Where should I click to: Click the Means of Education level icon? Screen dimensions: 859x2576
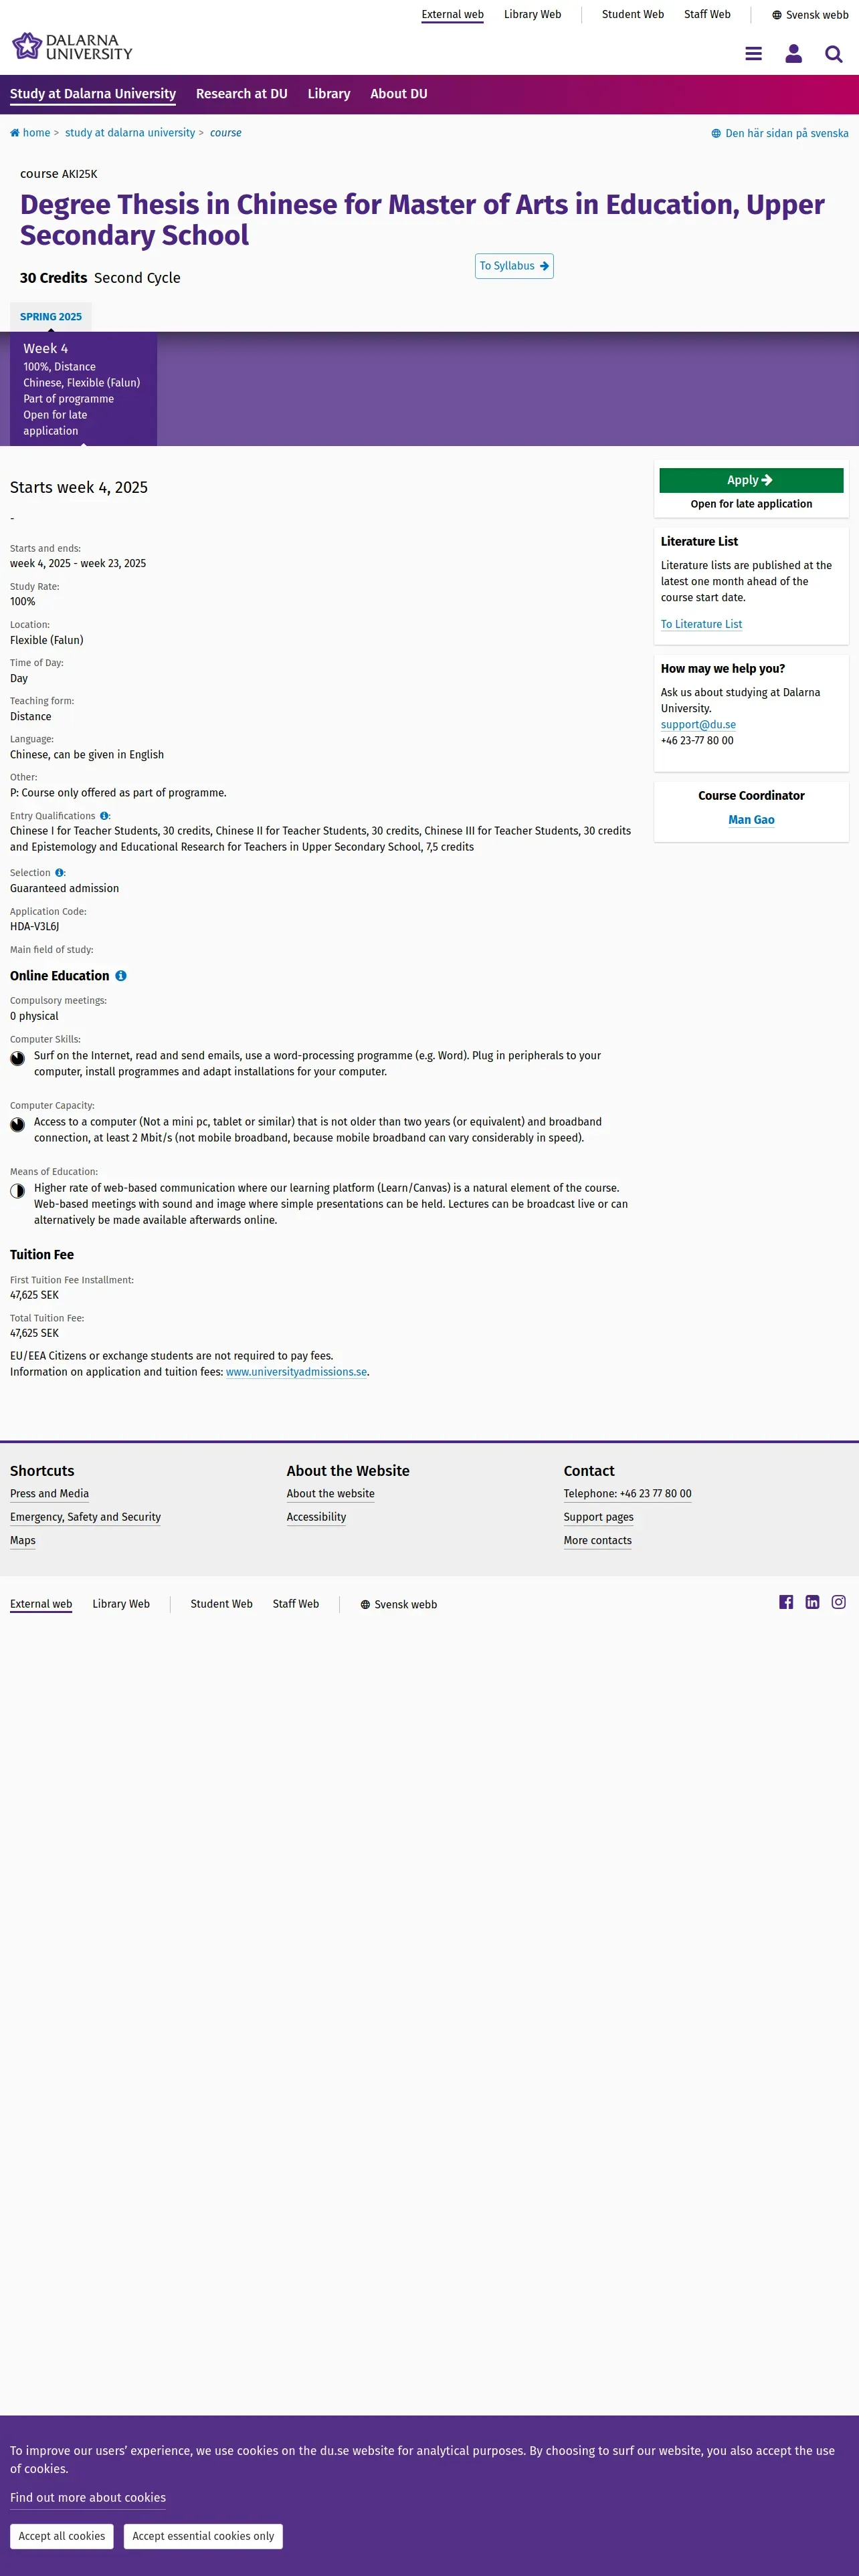coord(17,1190)
